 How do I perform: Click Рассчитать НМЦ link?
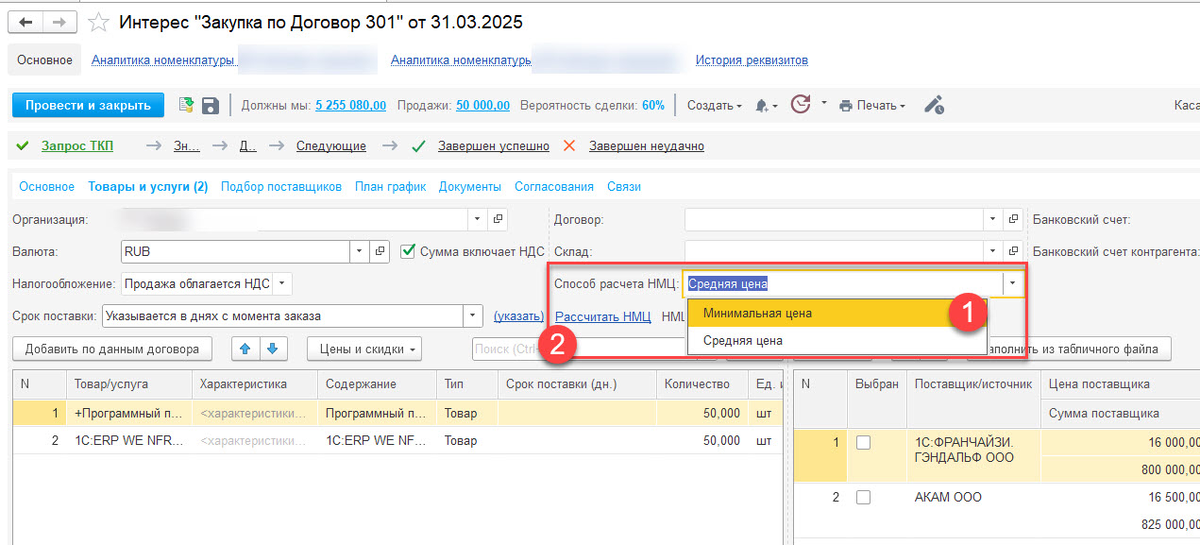(603, 316)
